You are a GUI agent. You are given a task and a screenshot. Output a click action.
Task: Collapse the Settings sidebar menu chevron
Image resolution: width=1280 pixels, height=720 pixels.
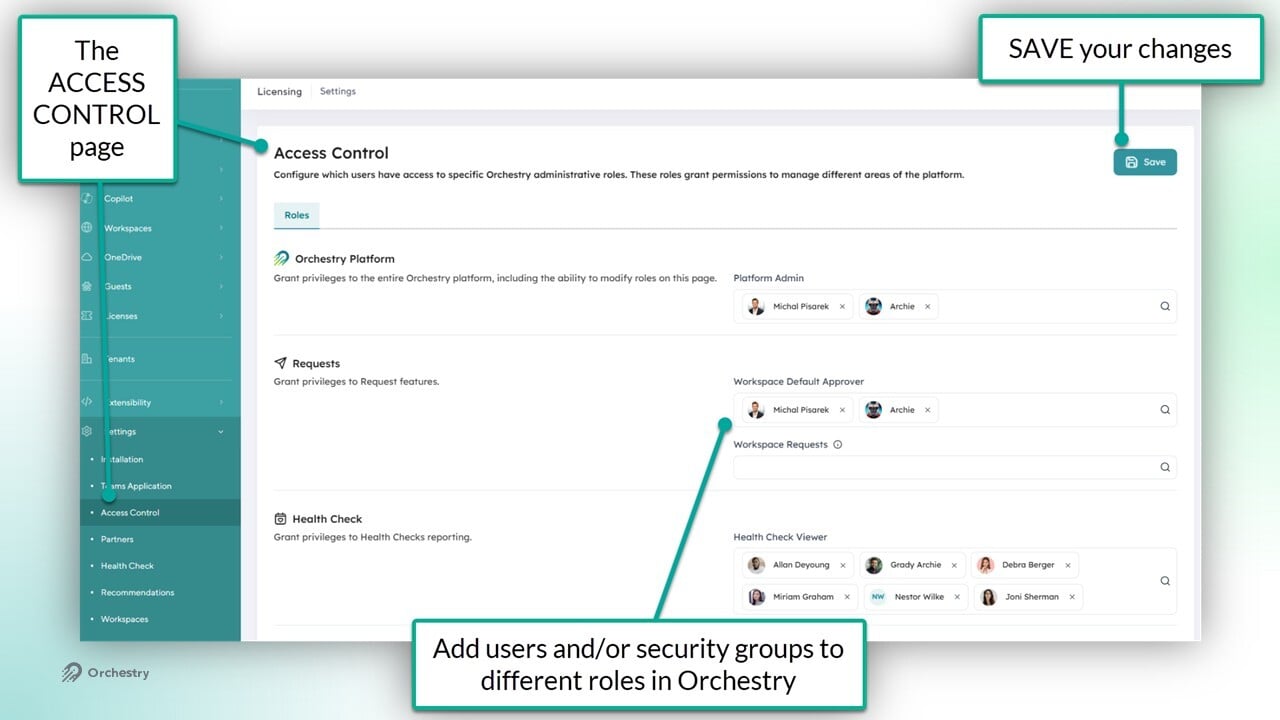221,432
